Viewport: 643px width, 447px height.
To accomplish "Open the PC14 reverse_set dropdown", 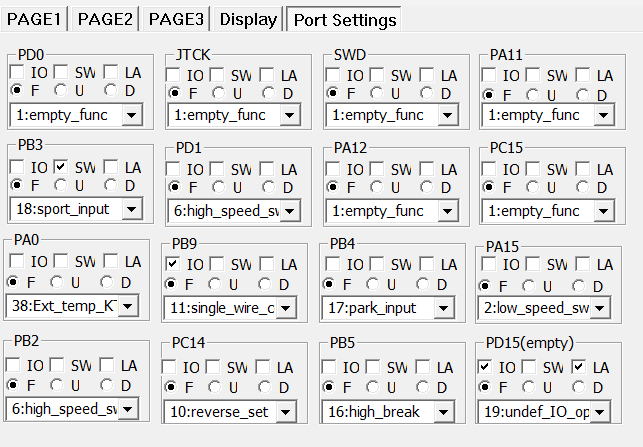I will tap(285, 411).
